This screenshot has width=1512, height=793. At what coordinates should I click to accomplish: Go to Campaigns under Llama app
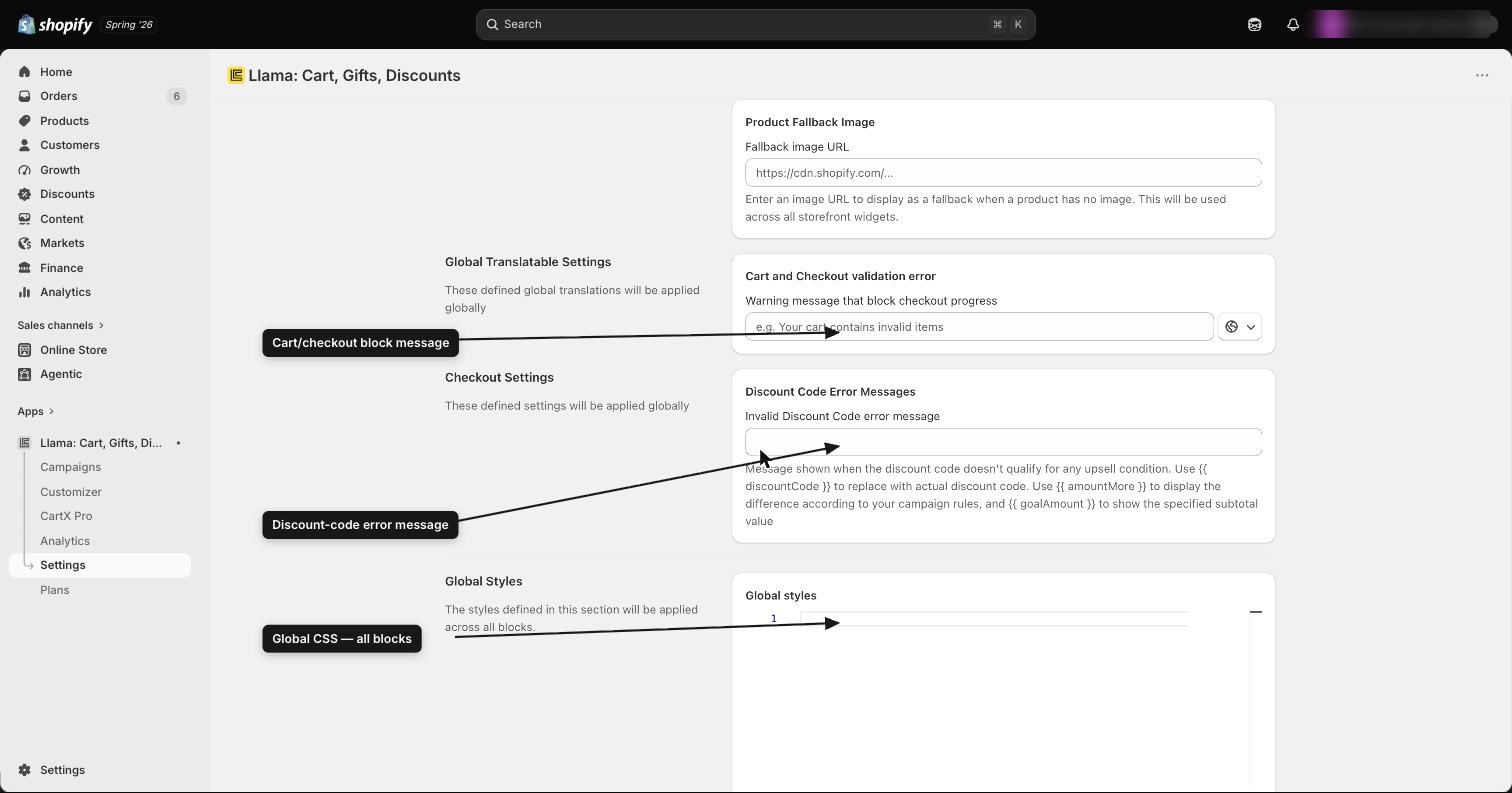click(x=70, y=467)
